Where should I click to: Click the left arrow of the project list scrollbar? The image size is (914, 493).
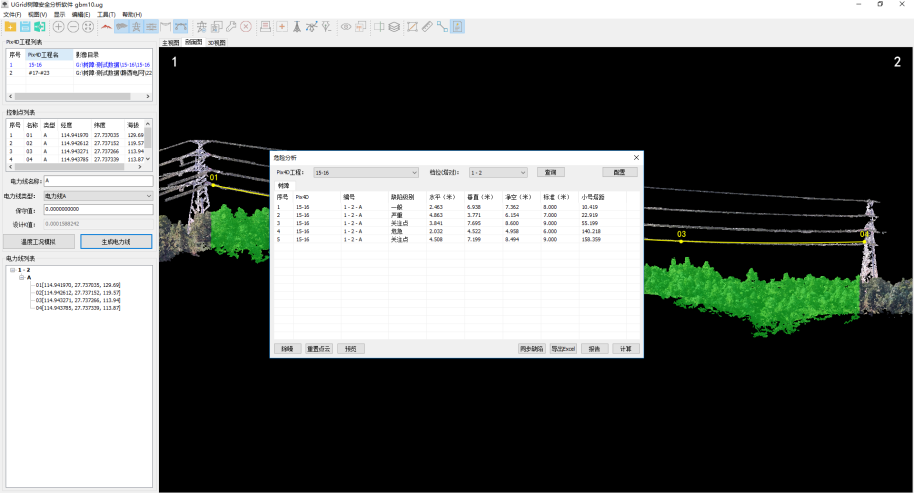[10, 96]
